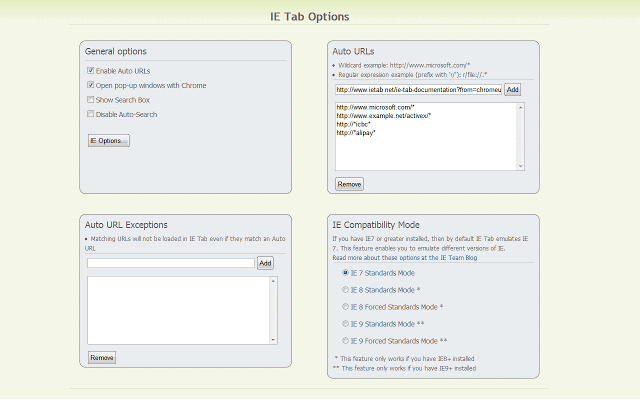Choose IE 8 Forced Standards Mode
This screenshot has height=400, width=640.
(346, 306)
